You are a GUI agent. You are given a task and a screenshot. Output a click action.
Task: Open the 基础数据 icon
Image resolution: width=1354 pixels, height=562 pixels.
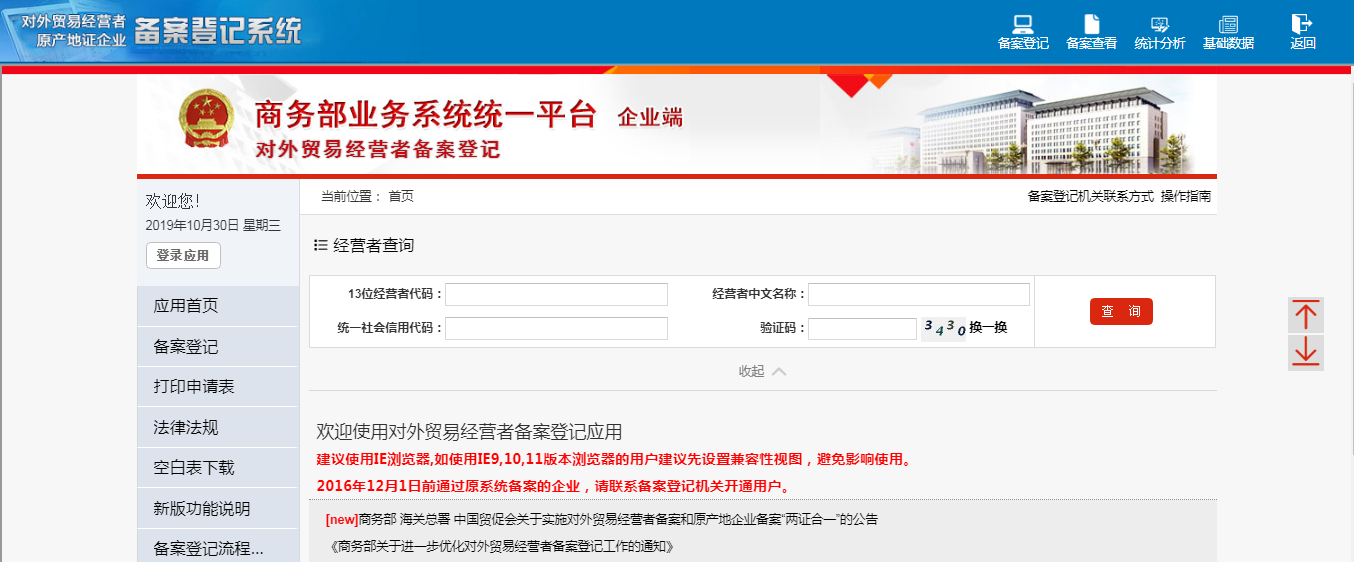1228,25
